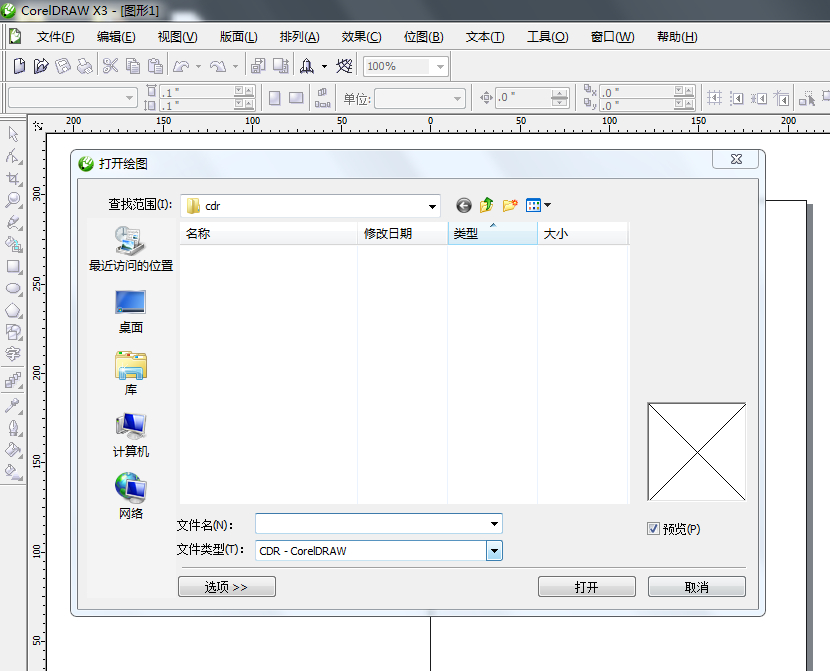Select the Interactive Fill tool in toolbox
The image size is (830, 671).
(13, 471)
